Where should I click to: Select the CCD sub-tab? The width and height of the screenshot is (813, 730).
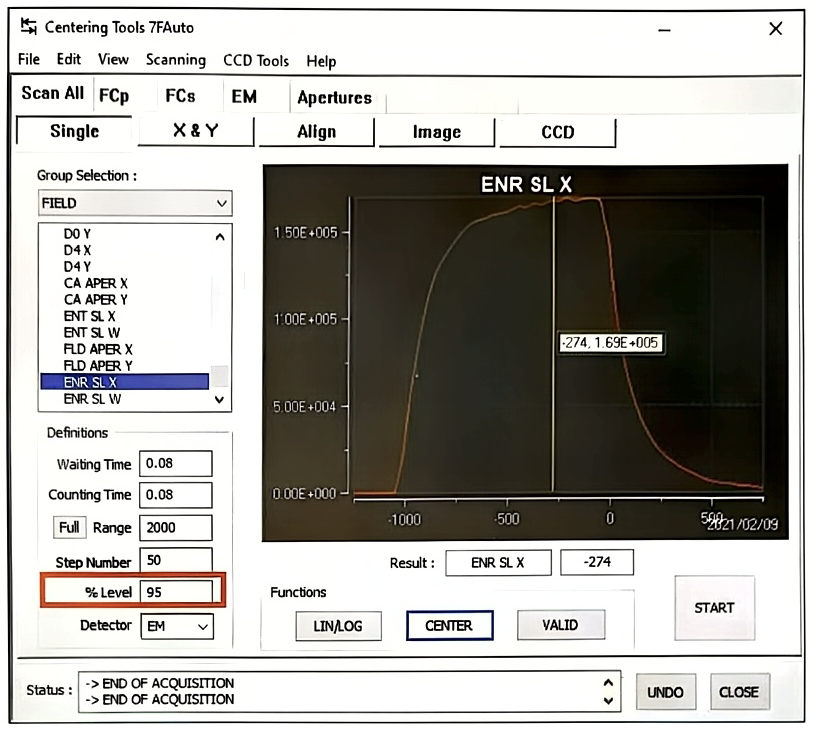coord(557,132)
